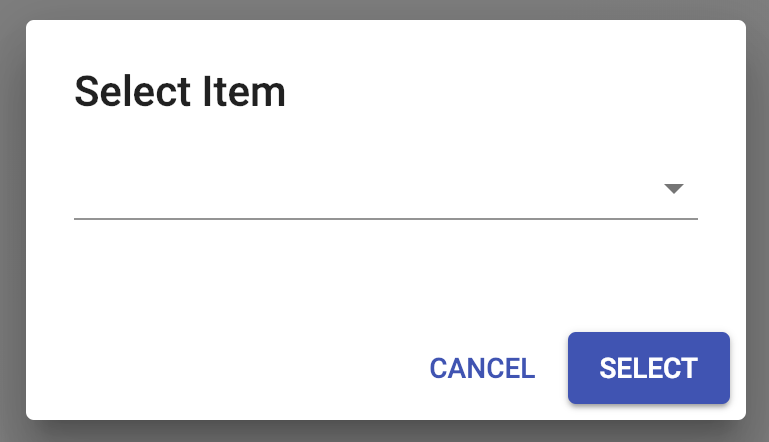
Task: Tap the gray downward caret icon
Action: point(674,189)
